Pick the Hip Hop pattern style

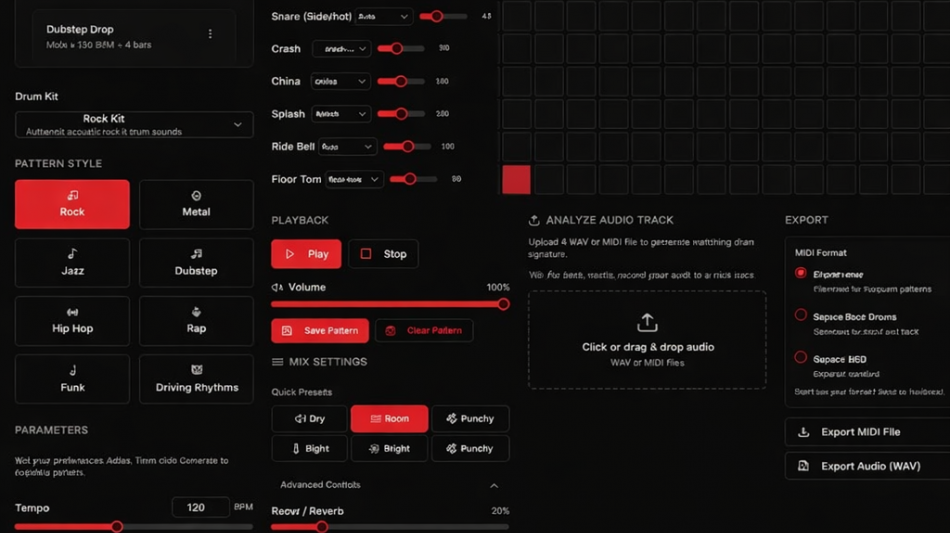(72, 320)
